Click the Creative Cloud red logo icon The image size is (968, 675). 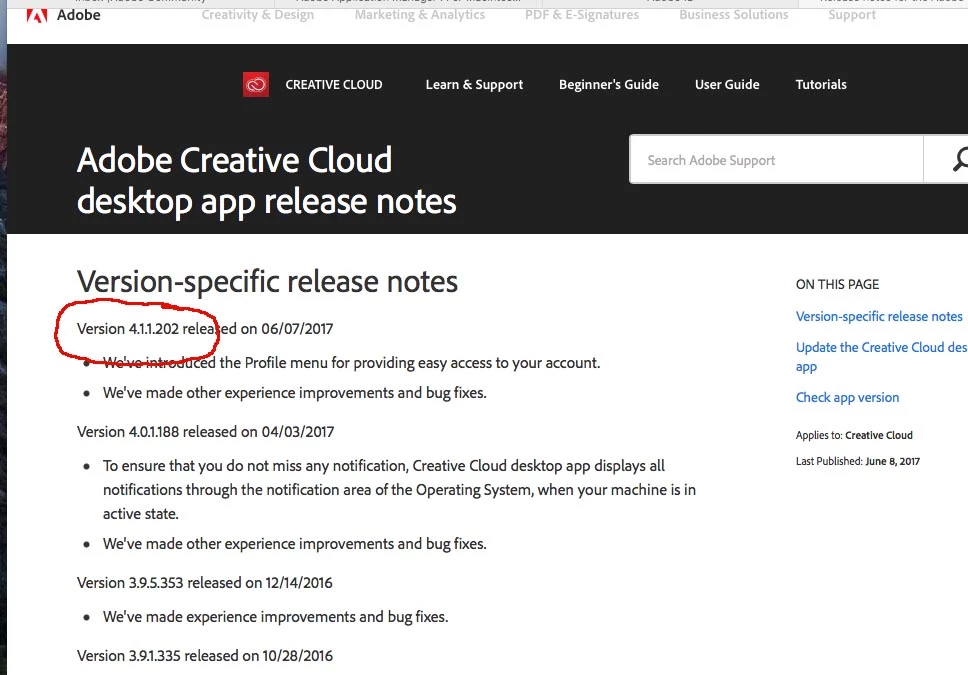pos(256,85)
